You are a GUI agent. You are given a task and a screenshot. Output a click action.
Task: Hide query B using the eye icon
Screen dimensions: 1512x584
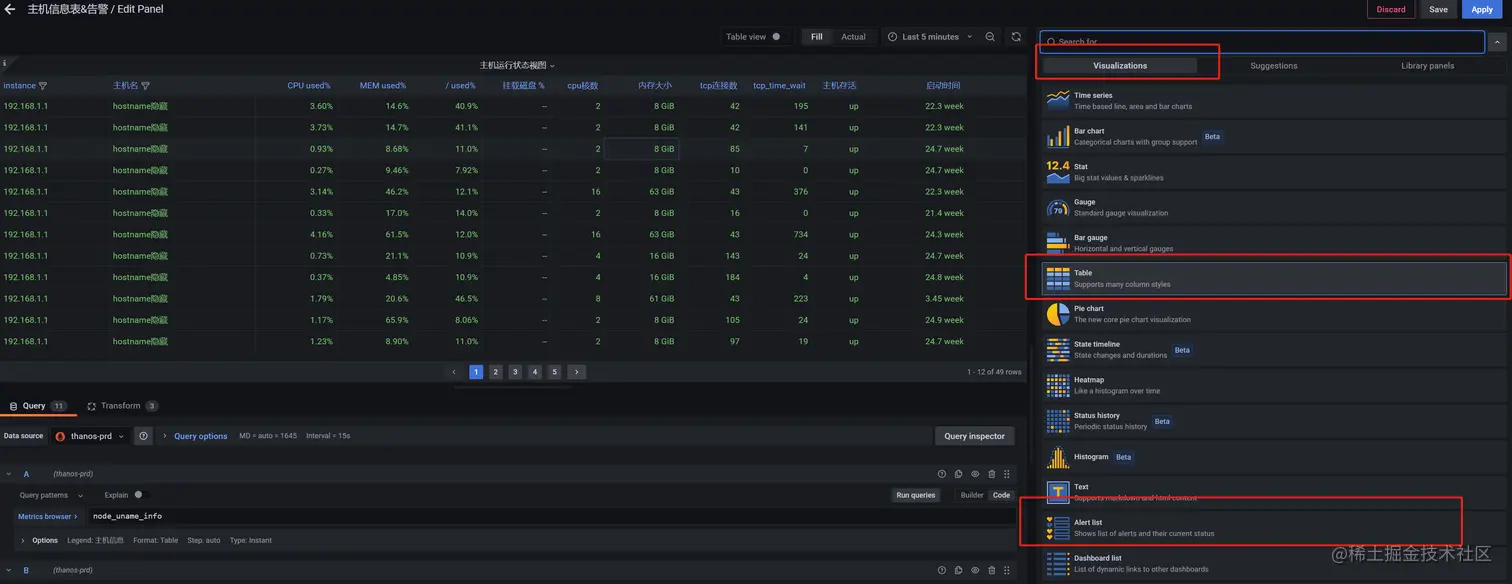pos(975,570)
